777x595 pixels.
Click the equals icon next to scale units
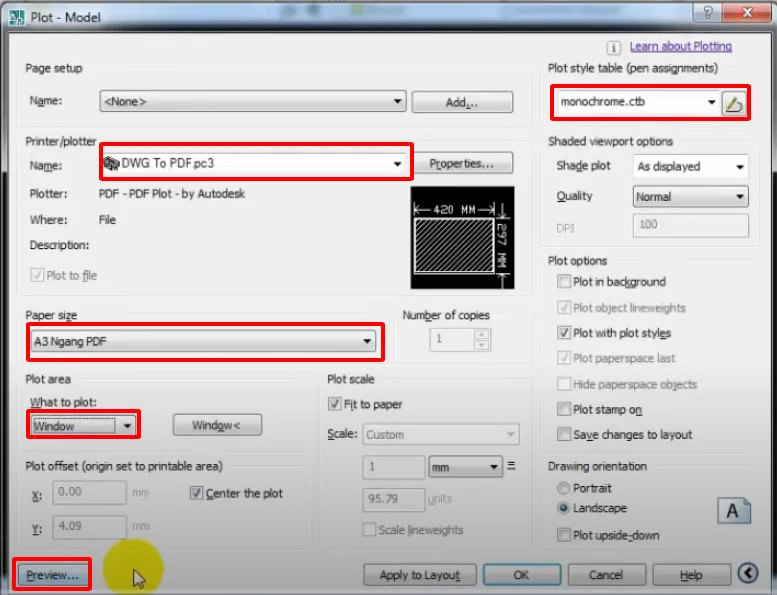point(511,466)
